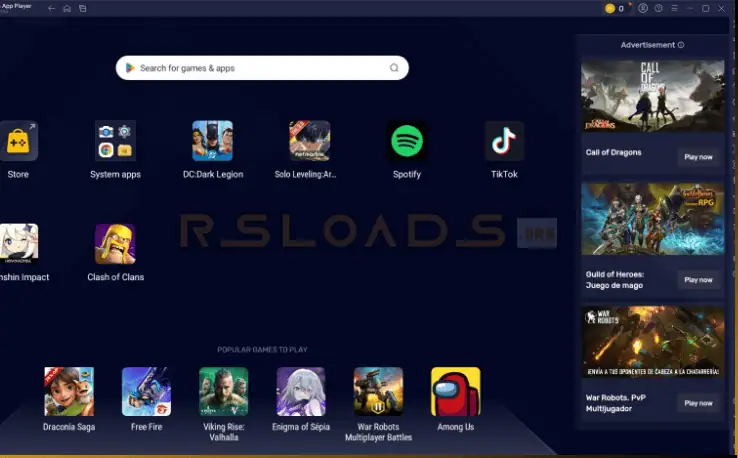The height and width of the screenshot is (458, 738).
Task: Focus the Search for games & apps field
Action: click(x=262, y=68)
